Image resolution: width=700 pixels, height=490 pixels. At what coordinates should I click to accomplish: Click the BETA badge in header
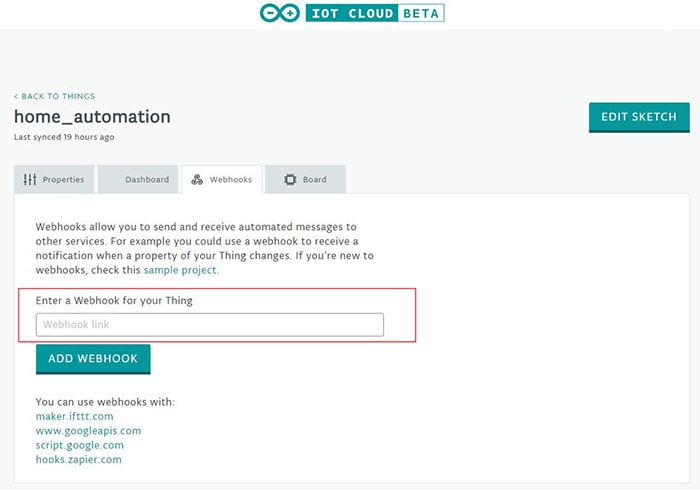click(x=420, y=14)
